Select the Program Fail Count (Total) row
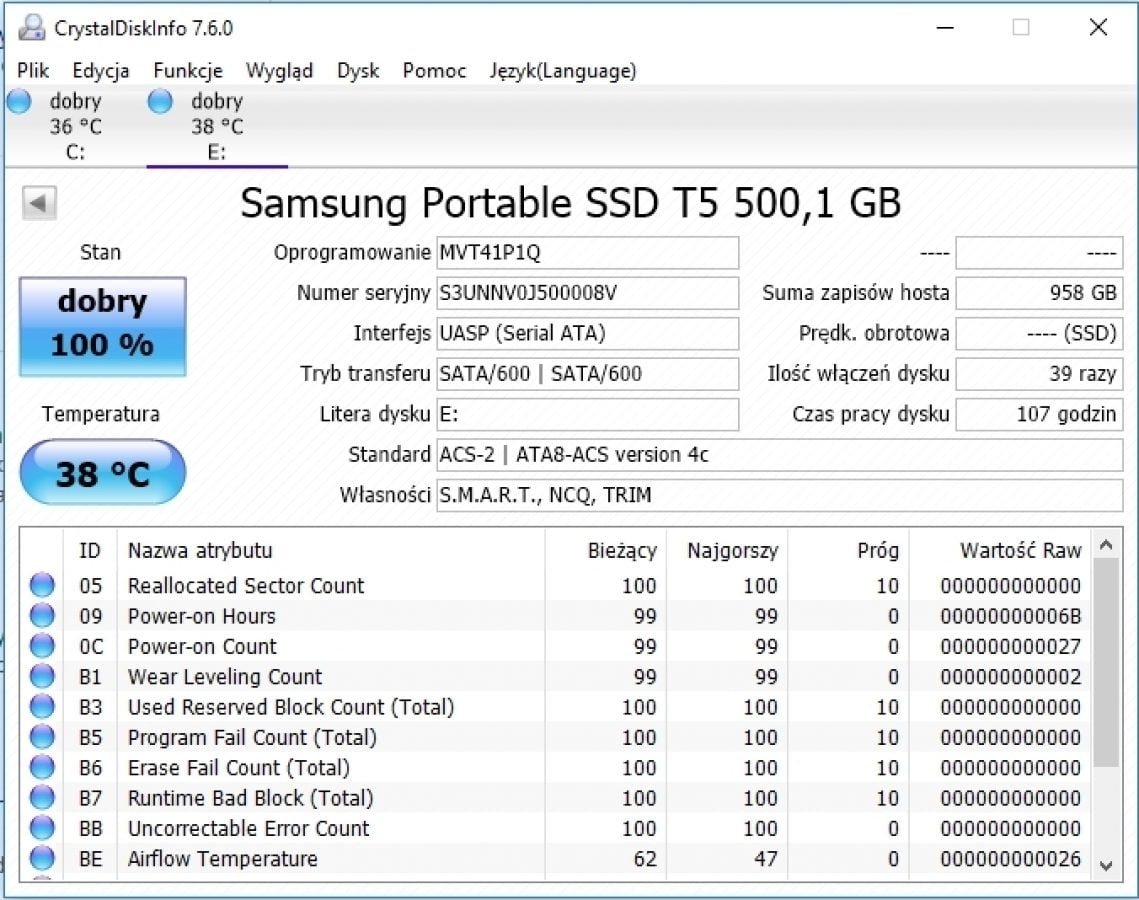This screenshot has width=1139, height=900. pos(556,737)
